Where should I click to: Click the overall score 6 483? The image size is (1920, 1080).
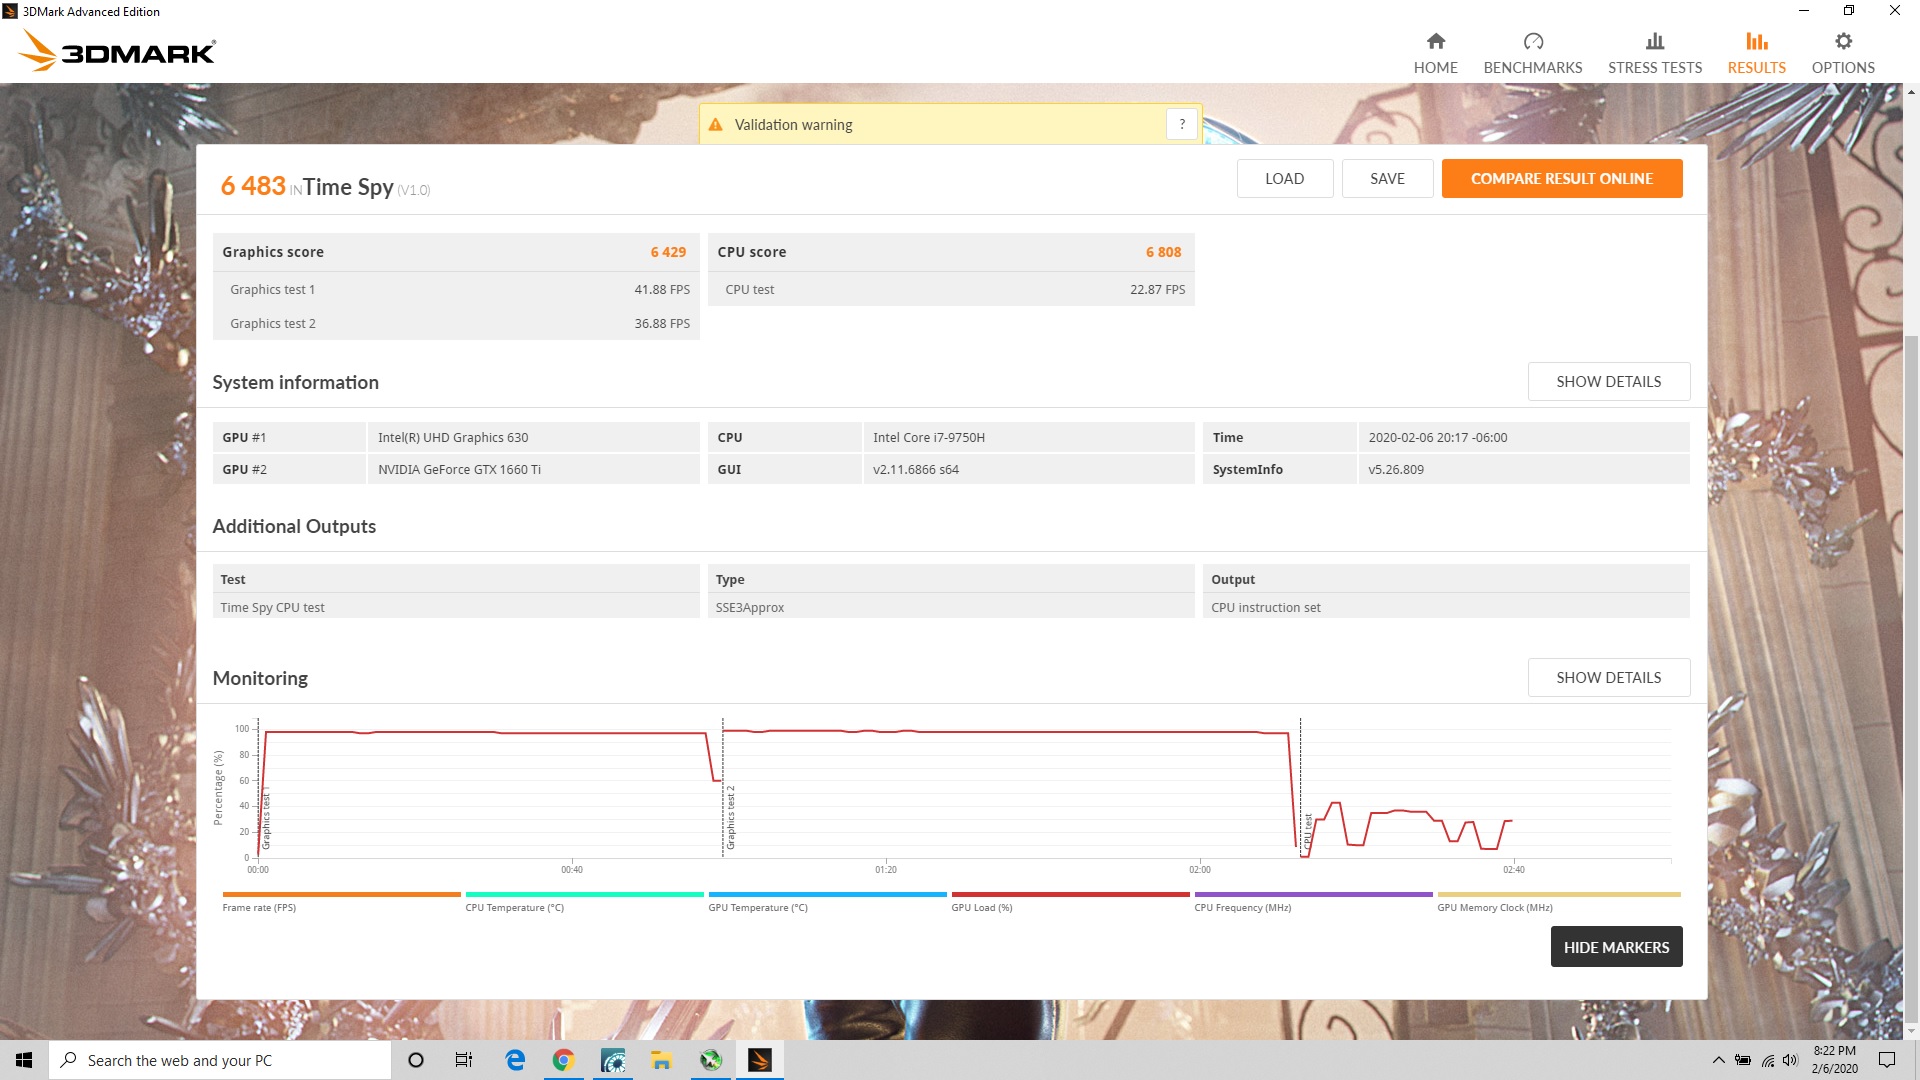click(x=253, y=186)
